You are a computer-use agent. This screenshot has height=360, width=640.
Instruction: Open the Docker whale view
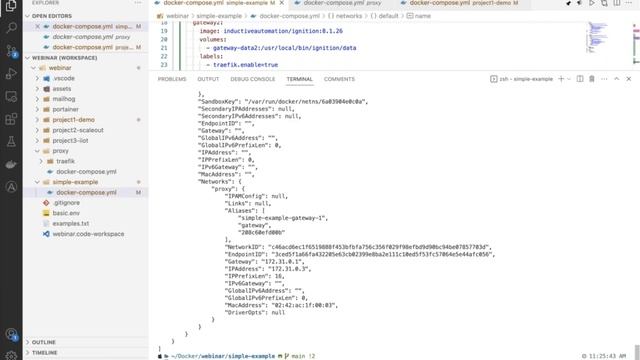pos(11,164)
